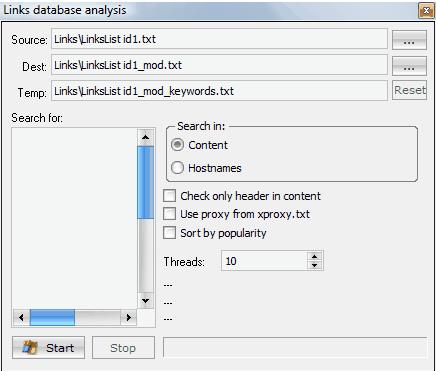Click the Search for list's up scroll arrow

[145, 137]
